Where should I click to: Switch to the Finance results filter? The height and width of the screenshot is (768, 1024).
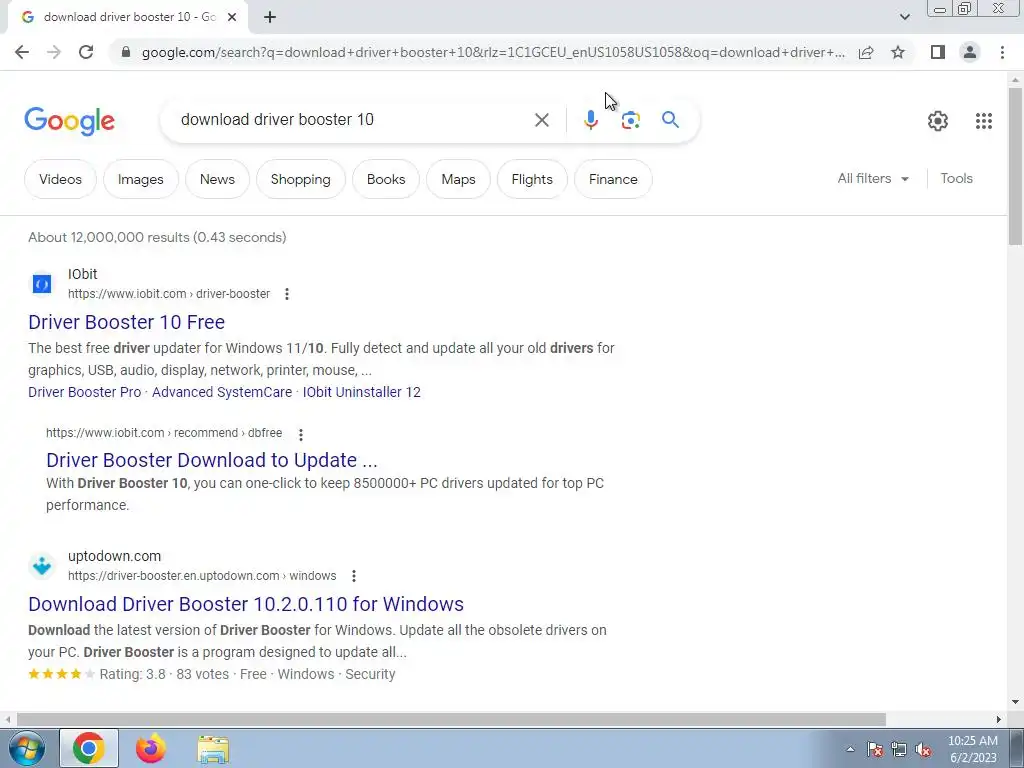[613, 179]
